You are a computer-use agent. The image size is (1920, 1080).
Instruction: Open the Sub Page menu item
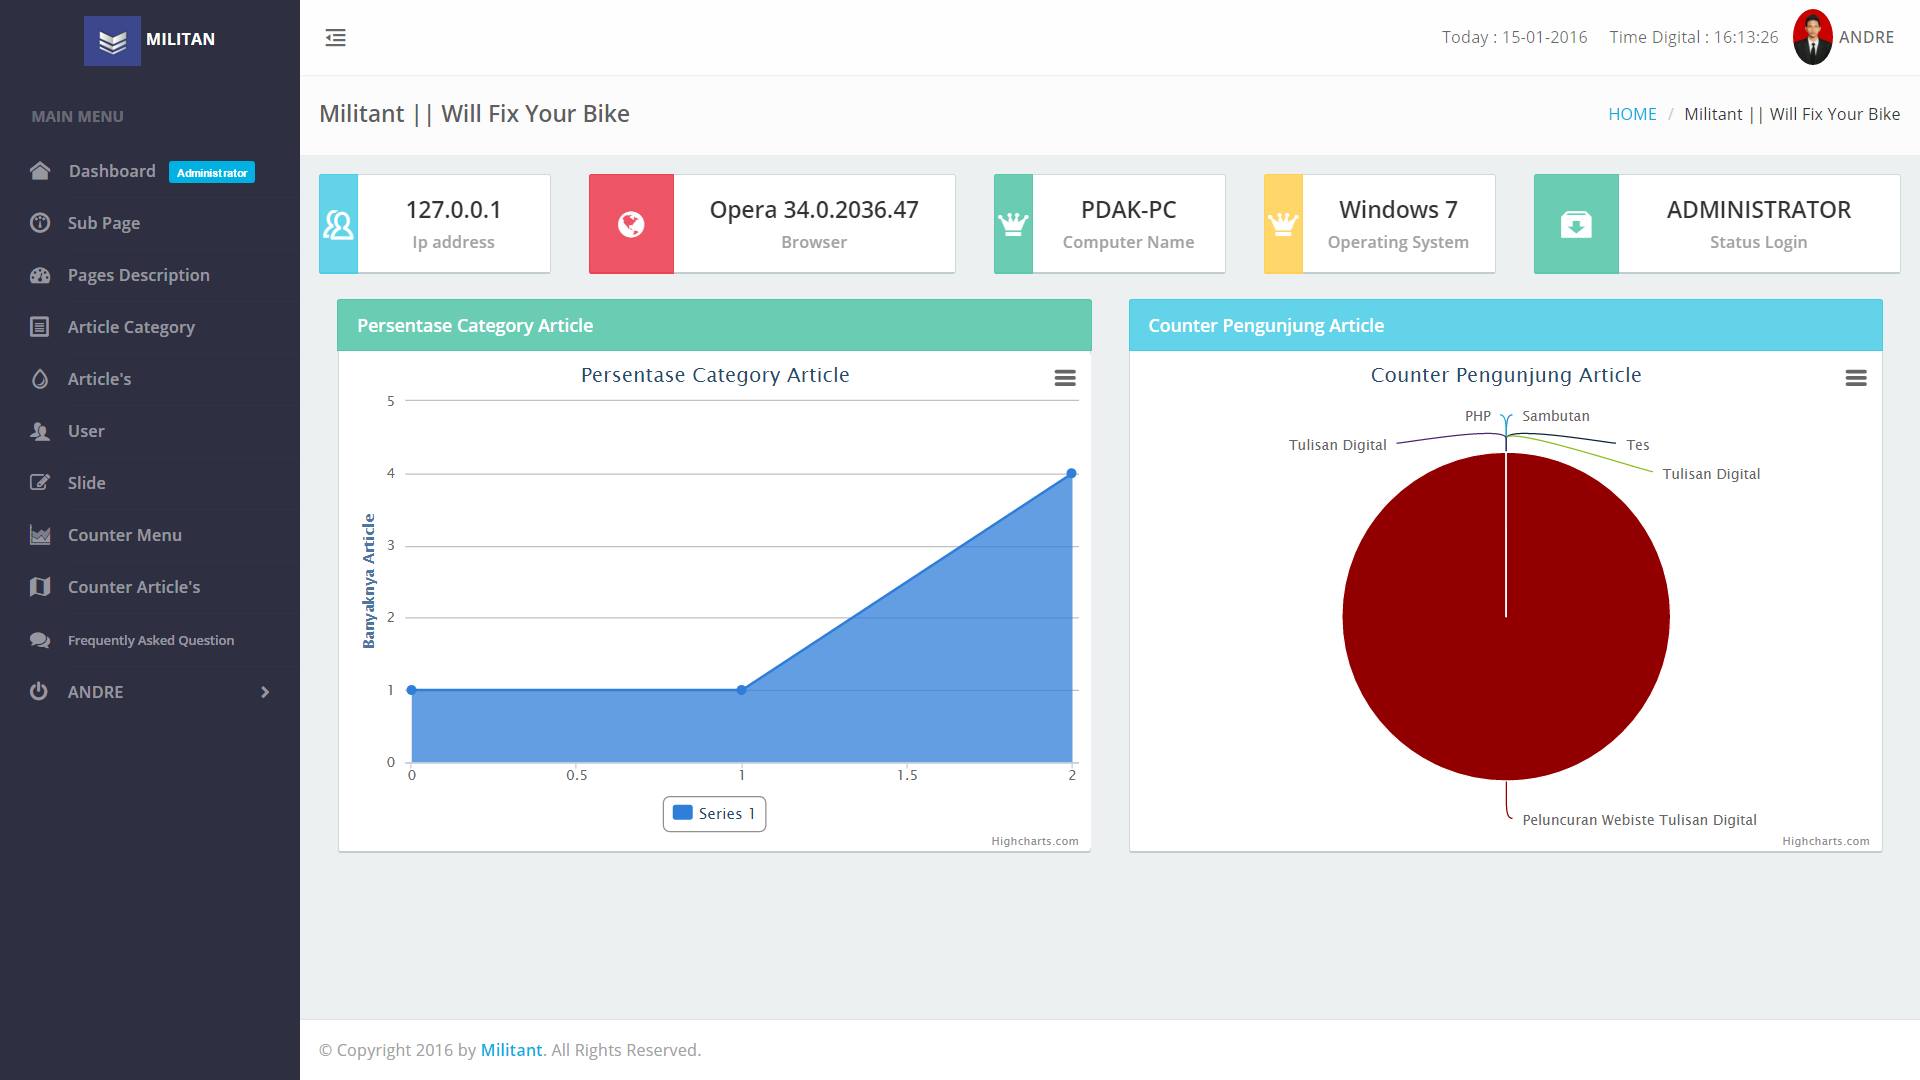point(104,223)
